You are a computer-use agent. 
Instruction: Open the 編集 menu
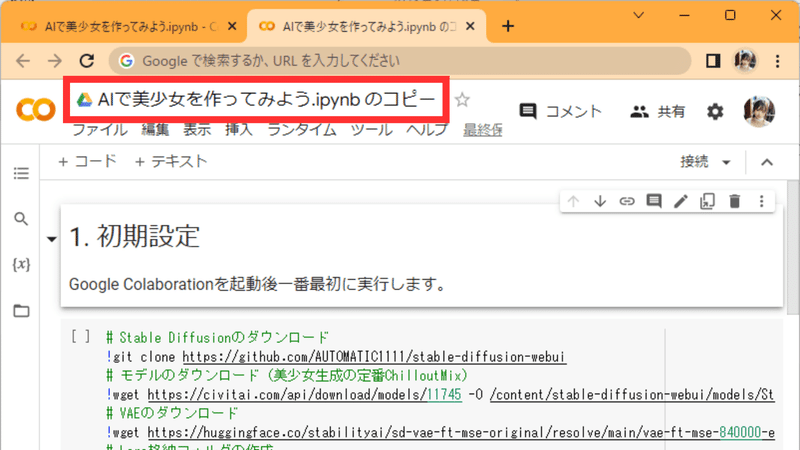[155, 130]
